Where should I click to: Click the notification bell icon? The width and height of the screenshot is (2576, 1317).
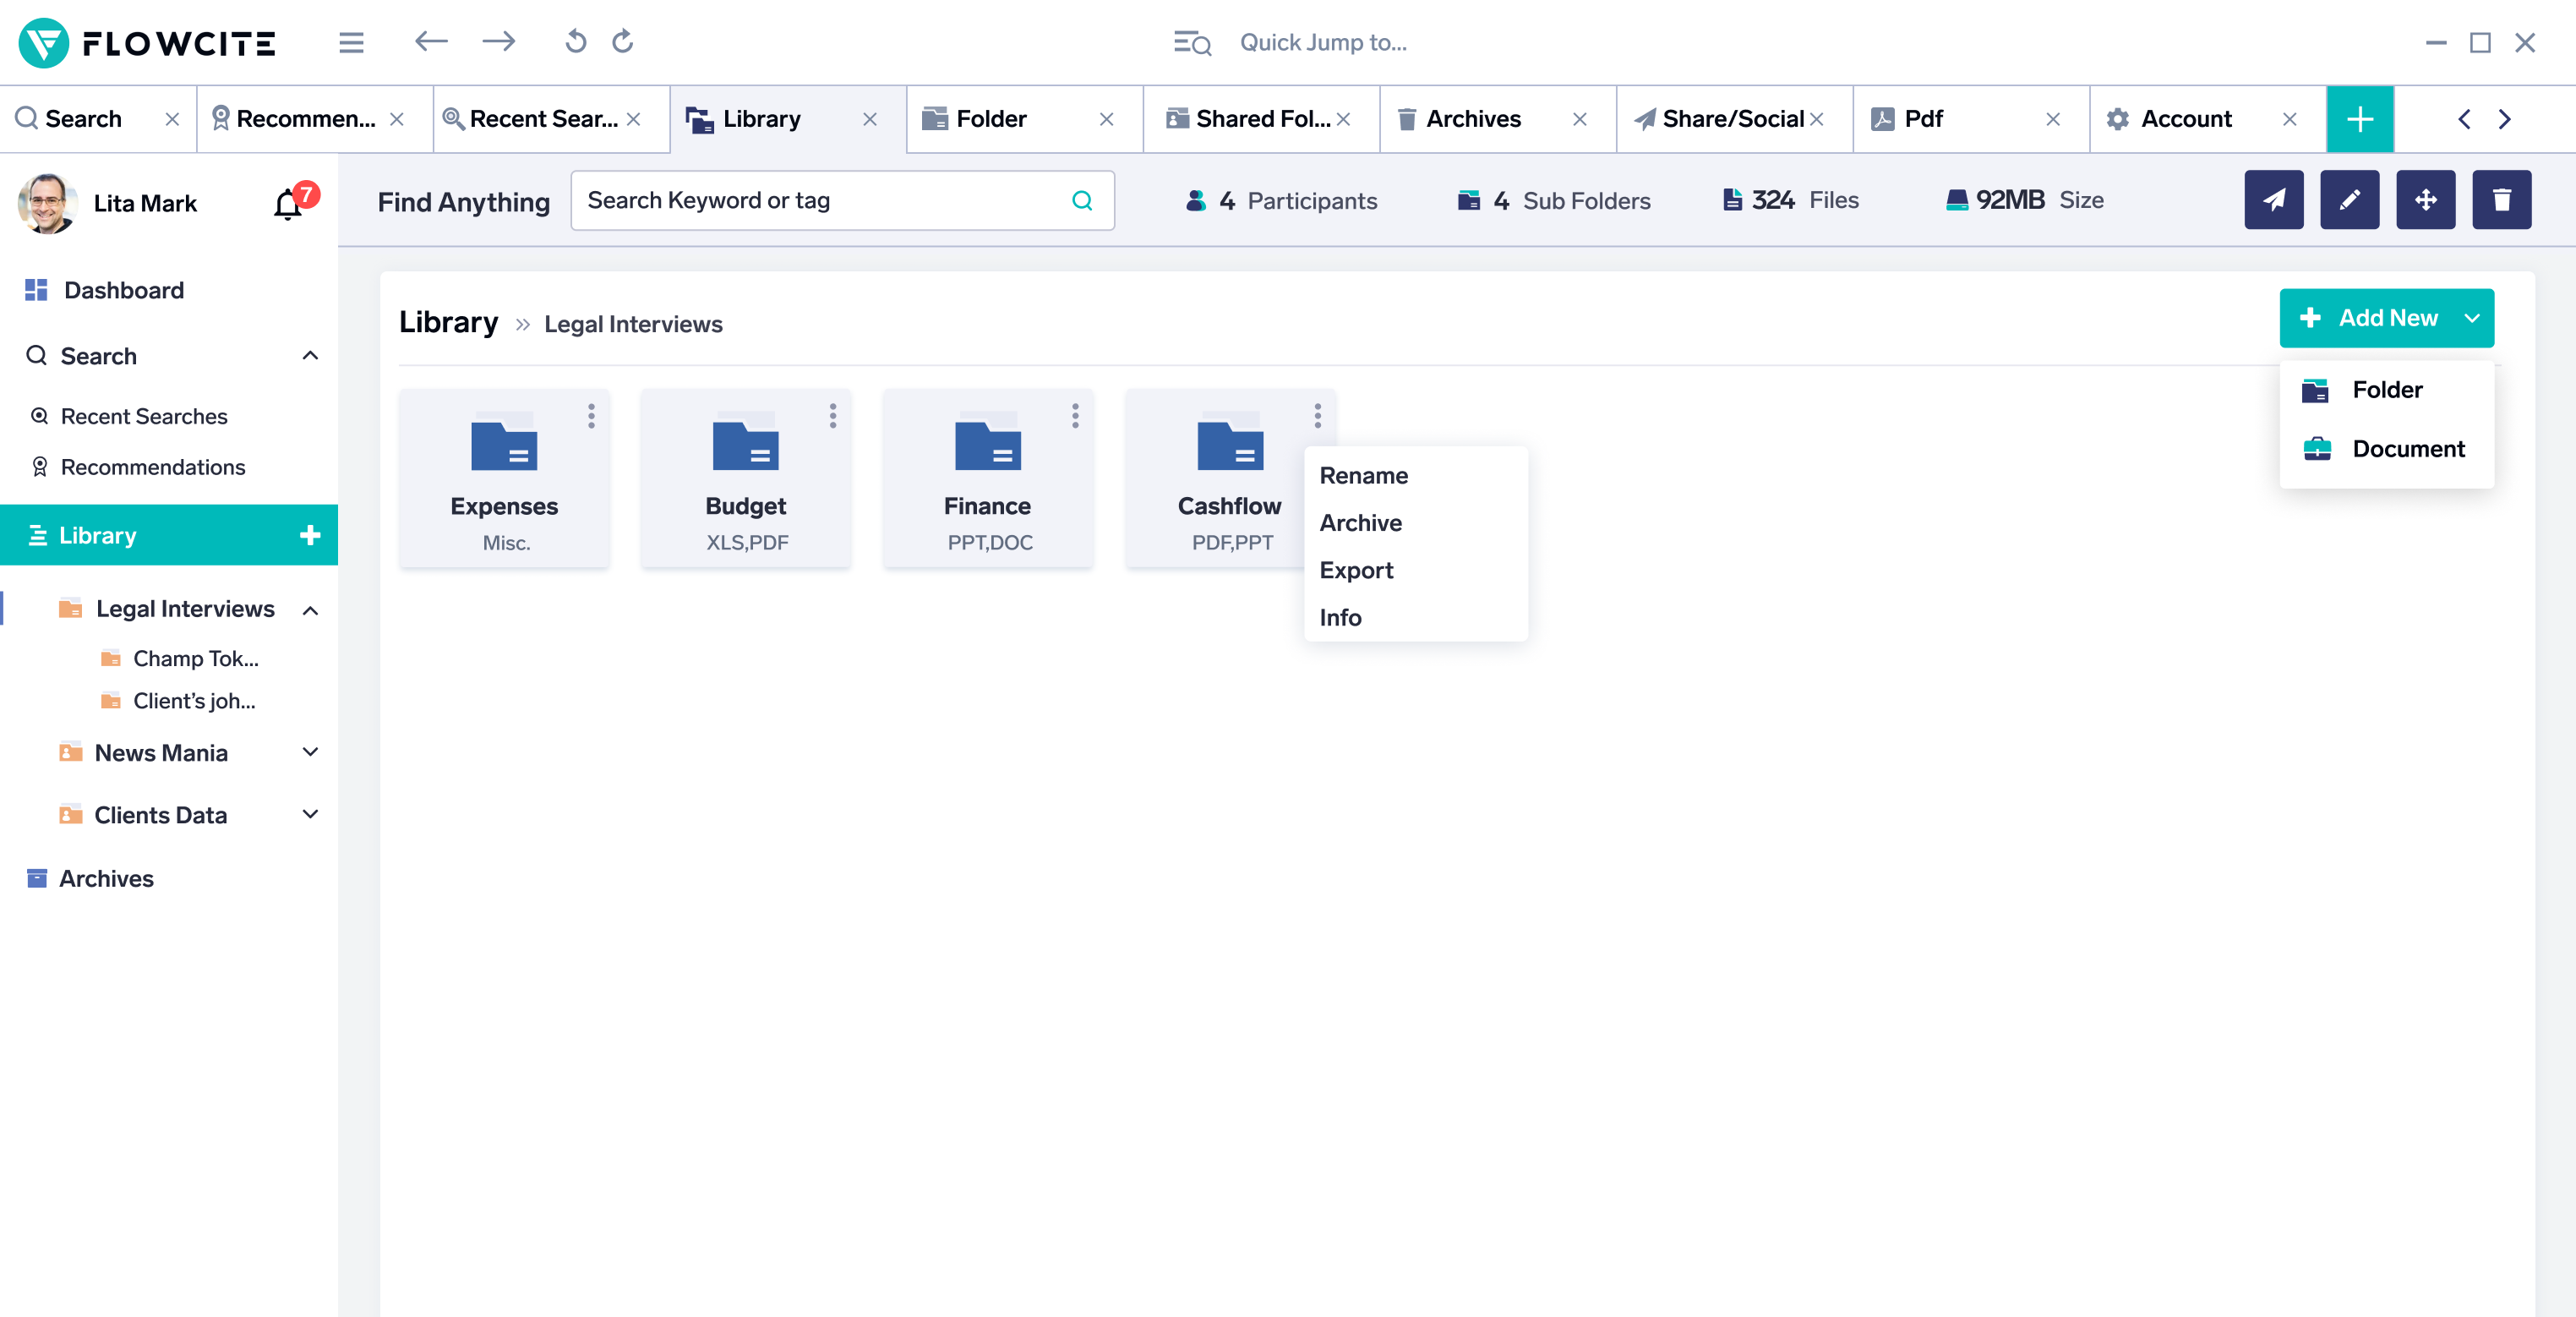288,204
